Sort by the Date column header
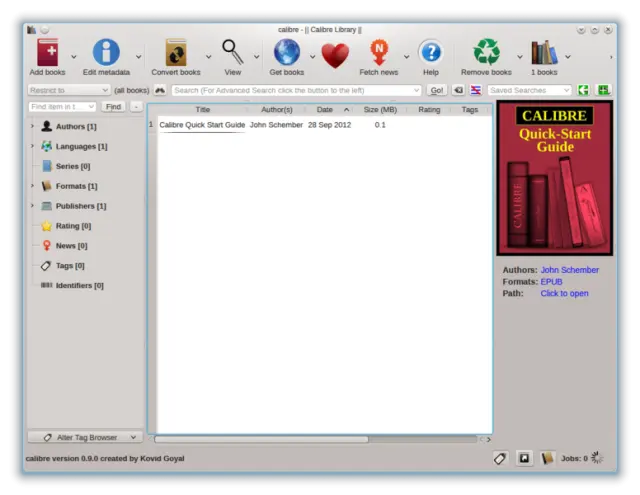This screenshot has height=495, width=640. pyautogui.click(x=325, y=109)
